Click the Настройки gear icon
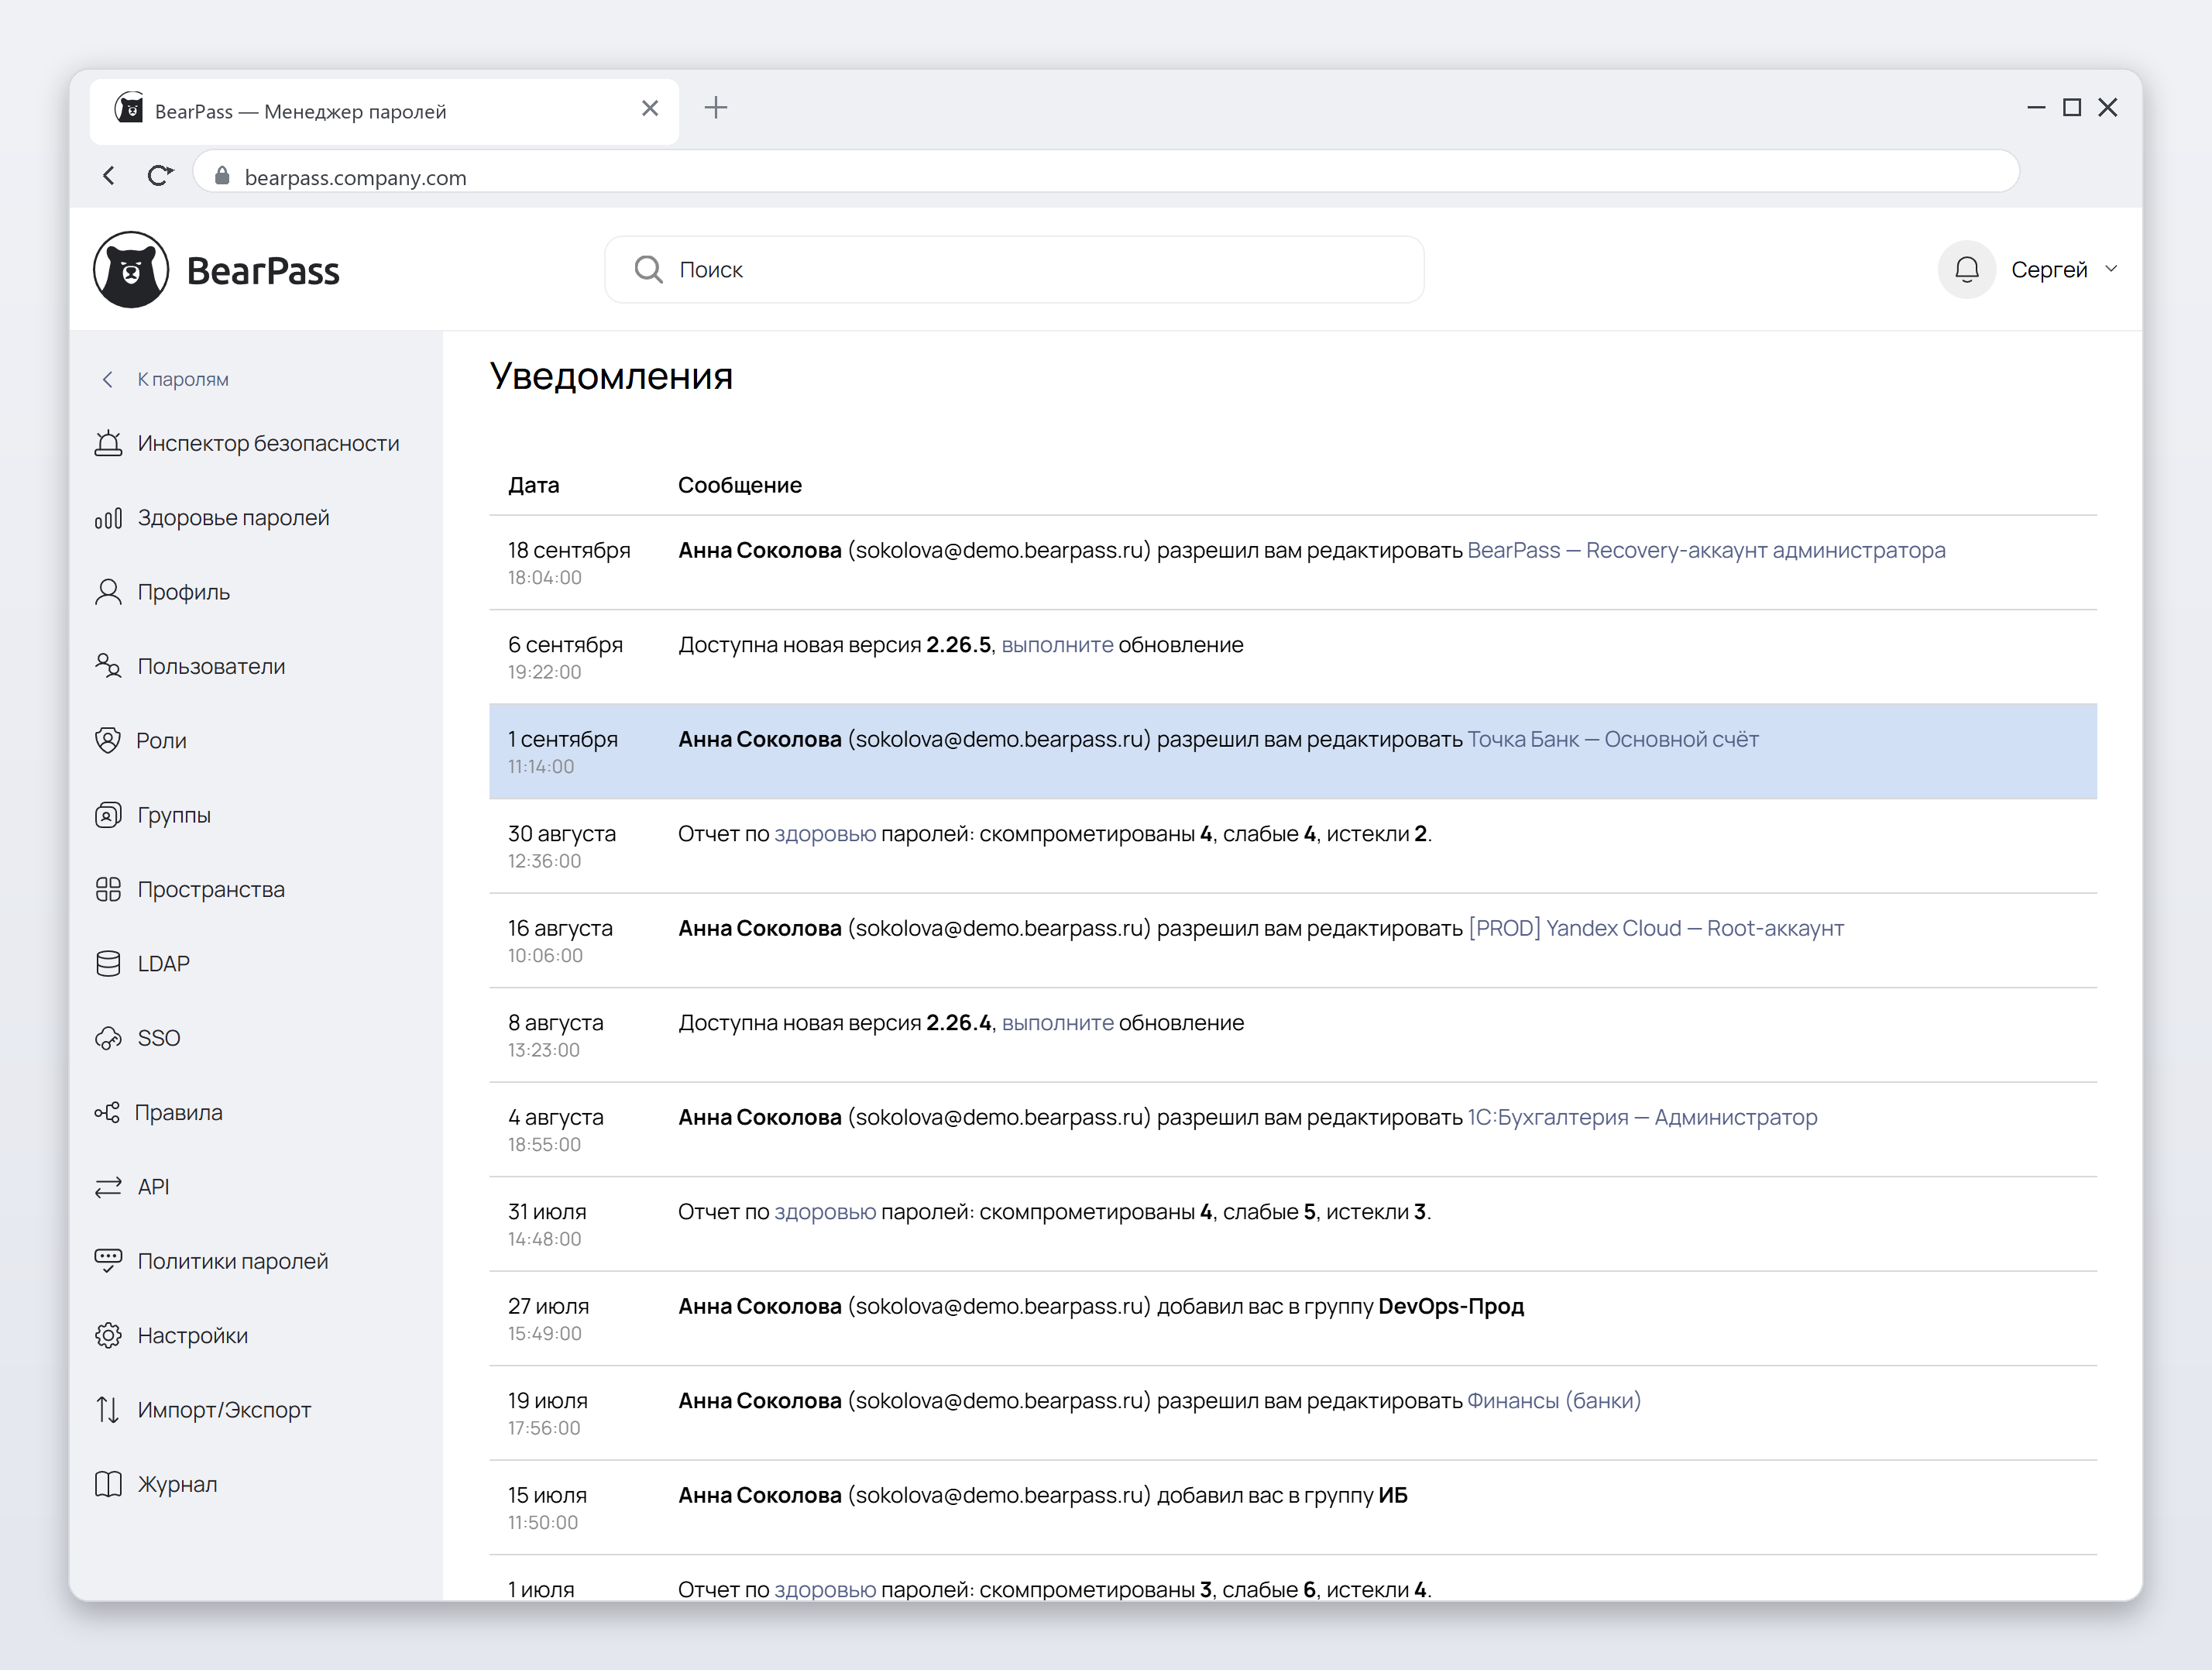This screenshot has height=1670, width=2212. point(108,1335)
